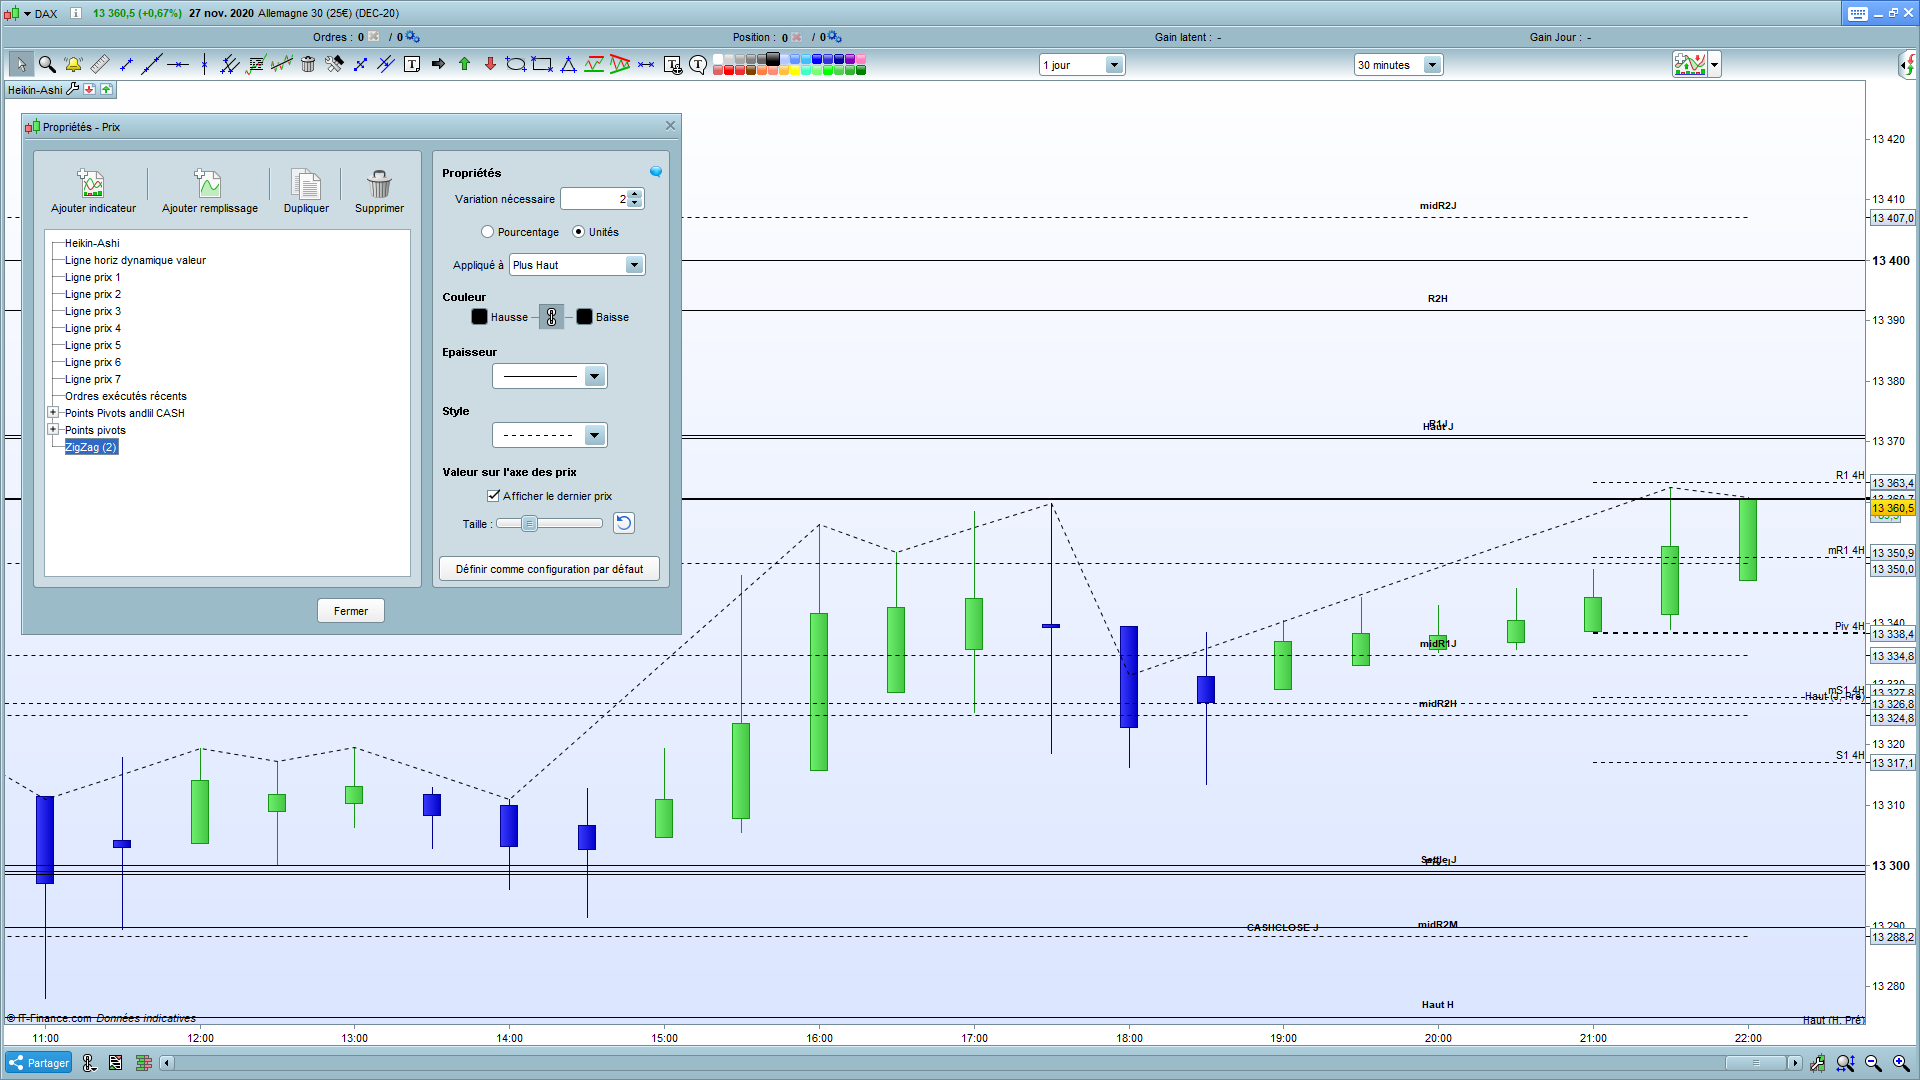1920x1080 pixels.
Task: Select the red down arrow tool
Action: pos(490,65)
